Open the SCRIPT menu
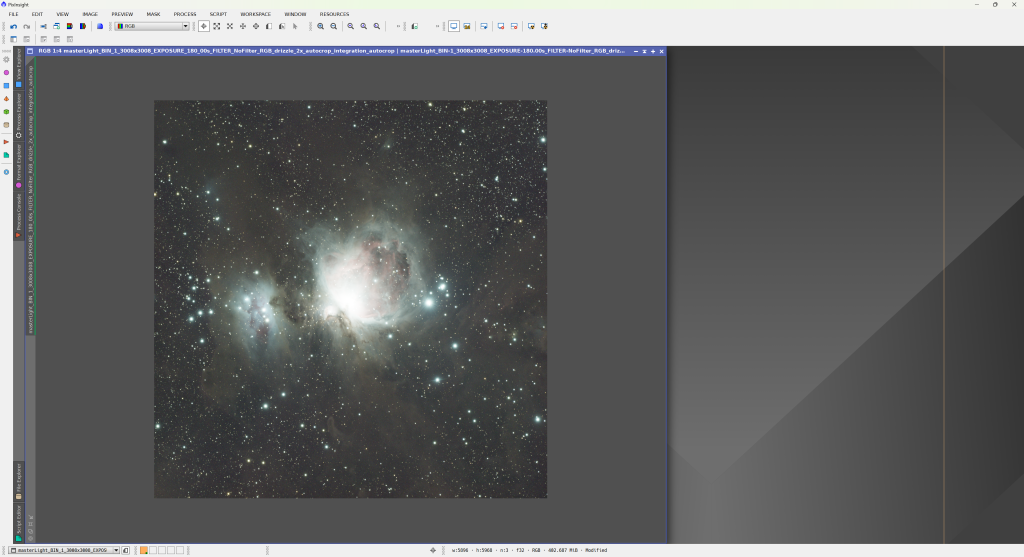The image size is (1024, 557). [x=218, y=14]
